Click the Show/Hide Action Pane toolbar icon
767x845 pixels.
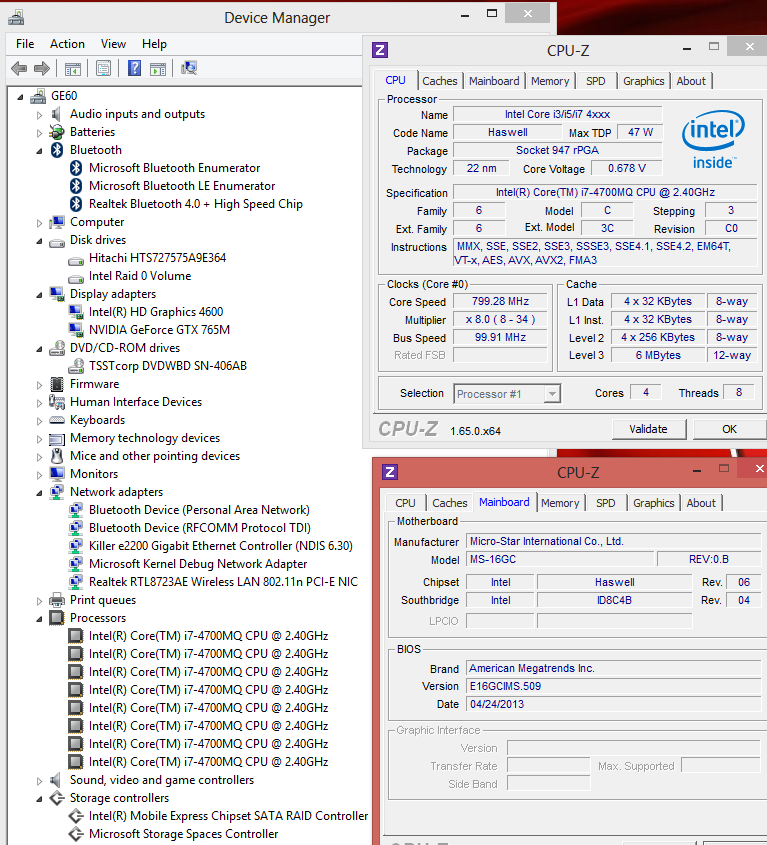(158, 68)
